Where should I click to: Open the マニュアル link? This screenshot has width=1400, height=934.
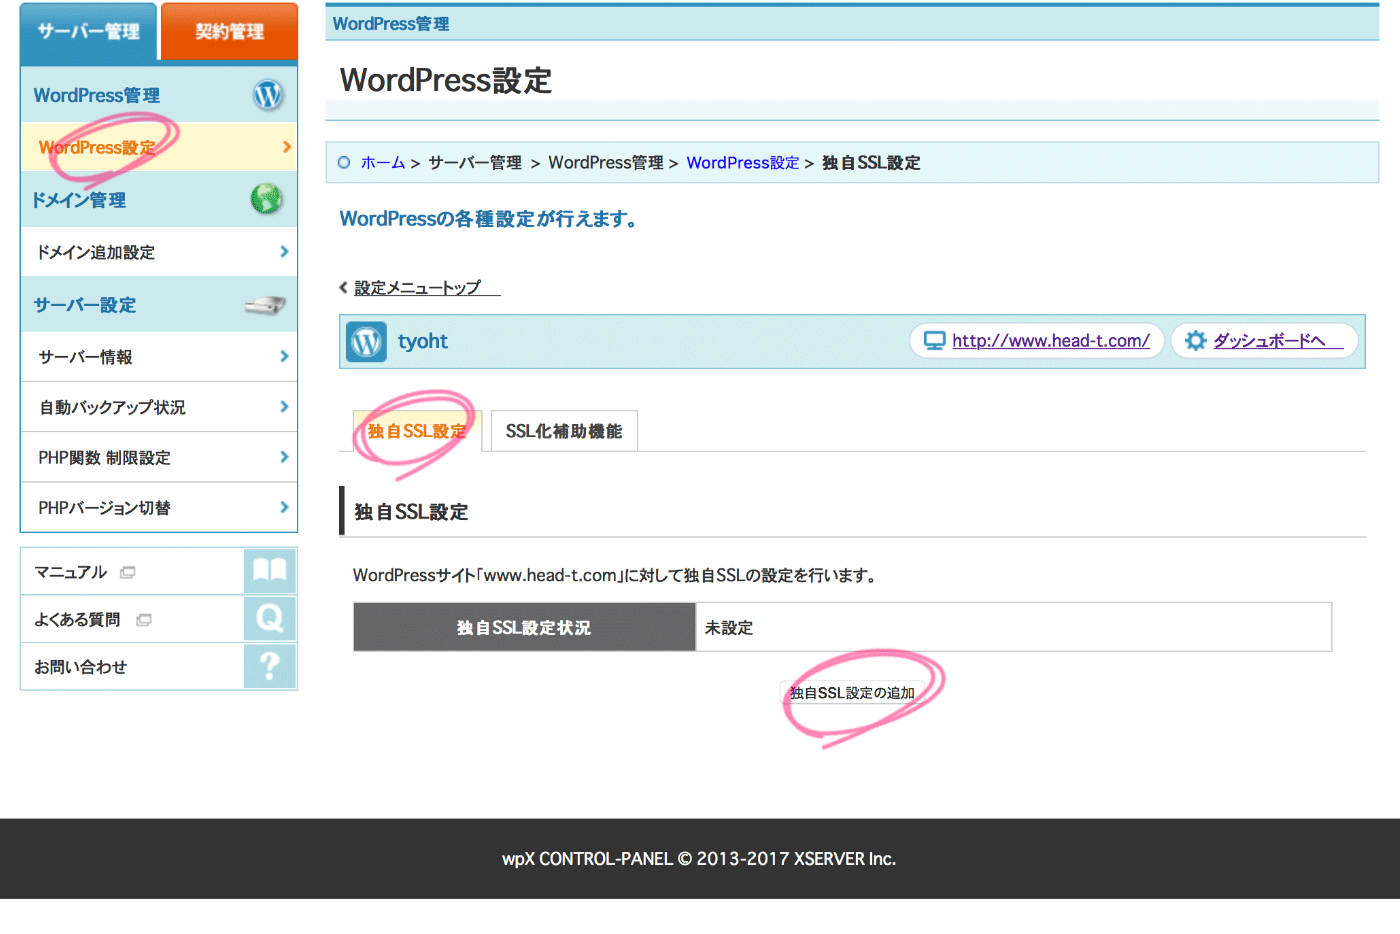pos(71,572)
